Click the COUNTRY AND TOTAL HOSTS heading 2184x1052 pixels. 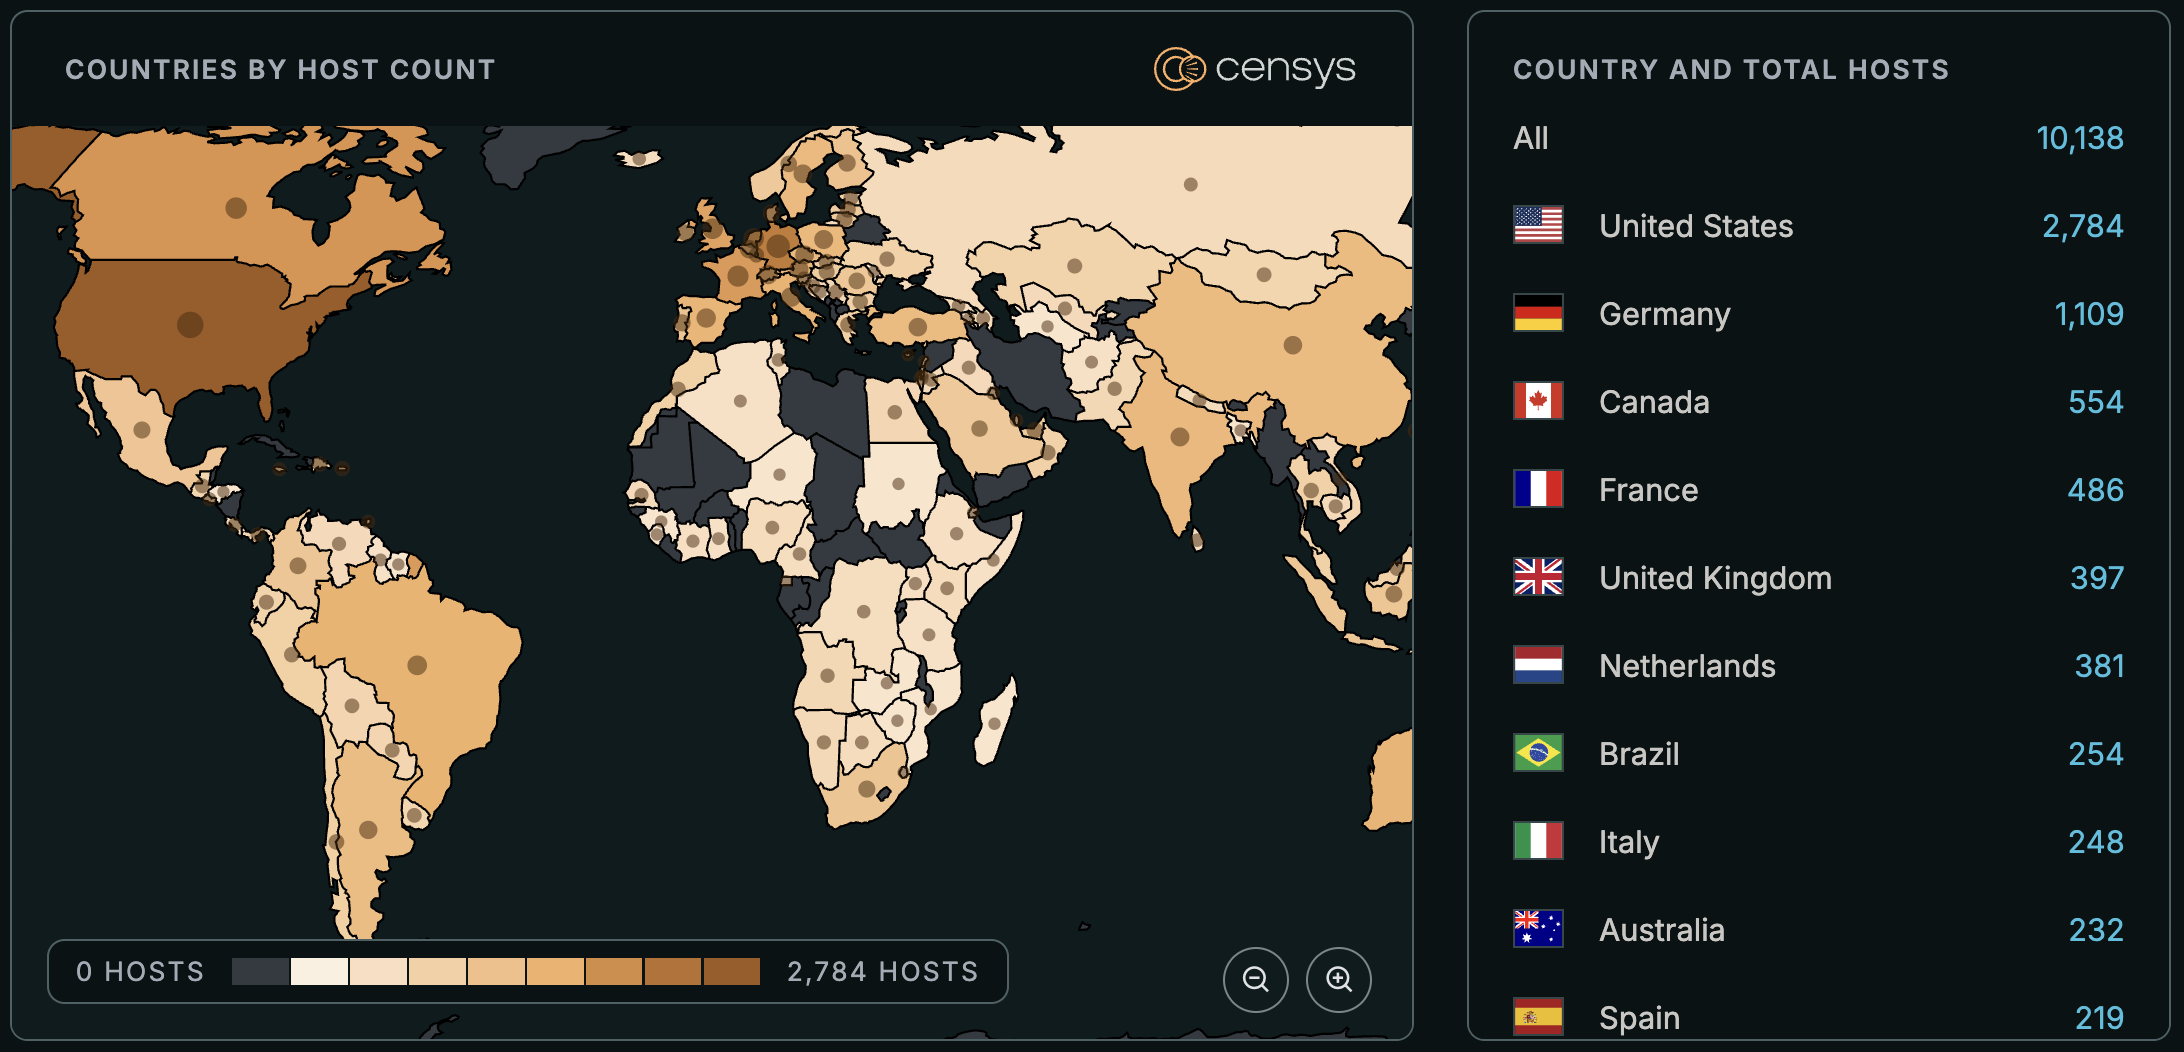(1731, 69)
